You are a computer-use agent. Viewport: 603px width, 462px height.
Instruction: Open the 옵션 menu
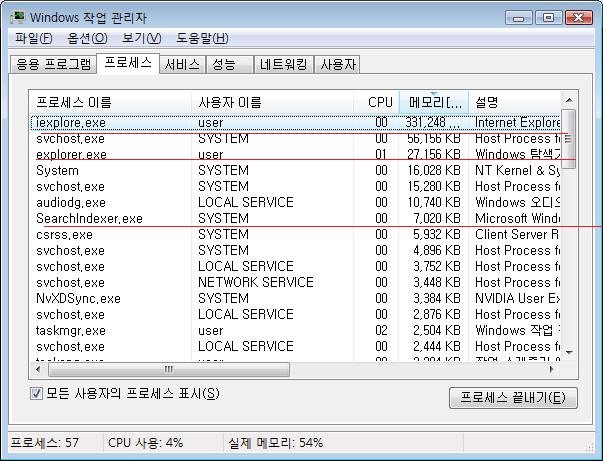click(x=86, y=38)
